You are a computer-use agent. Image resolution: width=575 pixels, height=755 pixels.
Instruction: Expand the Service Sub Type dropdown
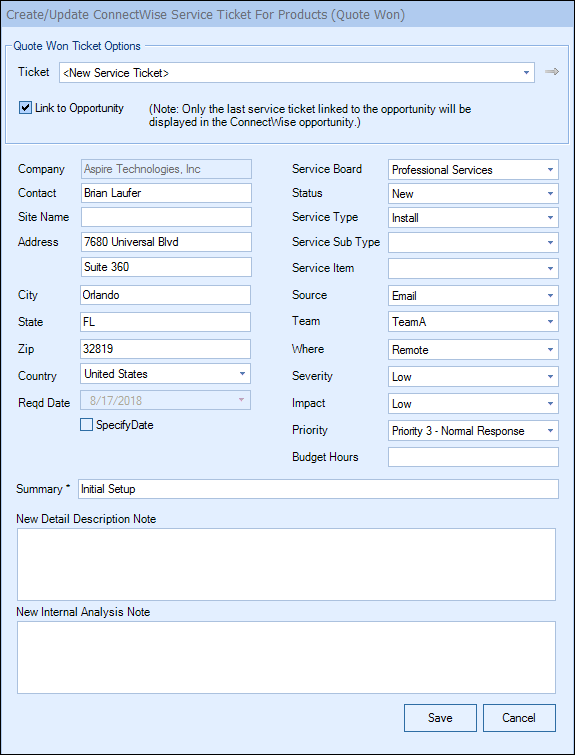click(x=473, y=243)
